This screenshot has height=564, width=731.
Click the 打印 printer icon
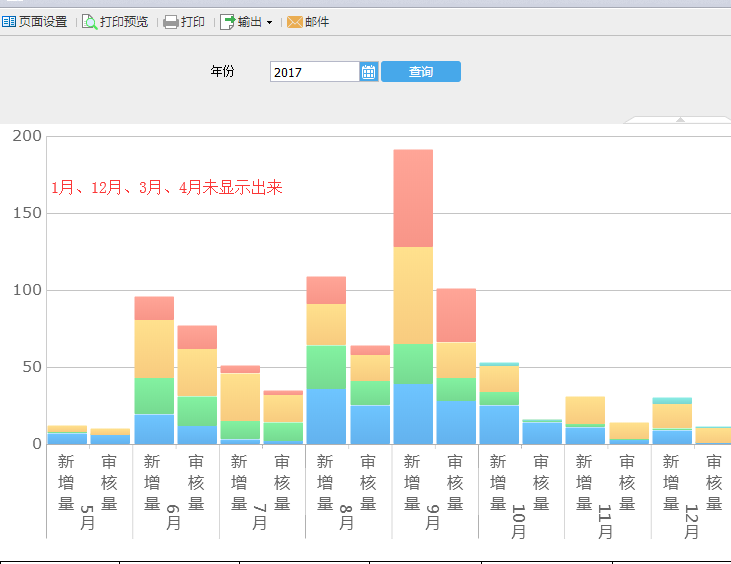click(x=171, y=21)
